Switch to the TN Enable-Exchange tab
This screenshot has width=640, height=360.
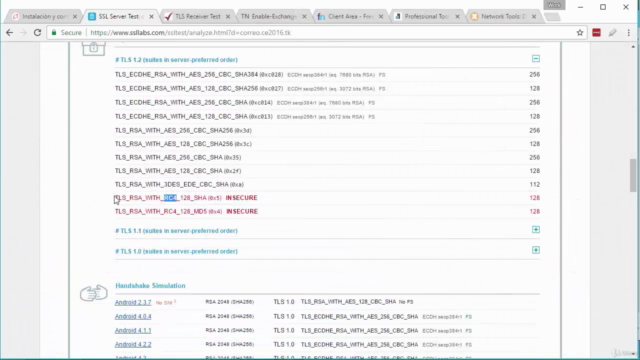(x=269, y=17)
